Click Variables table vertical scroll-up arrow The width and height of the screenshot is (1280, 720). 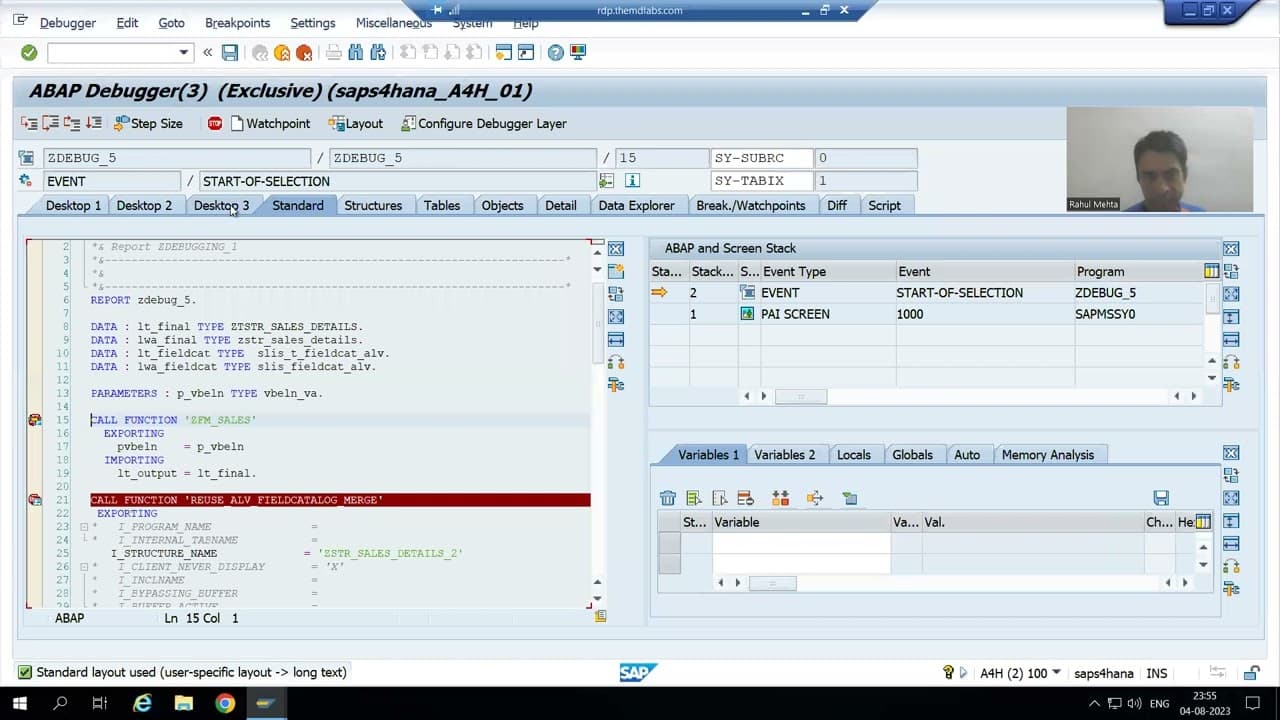tap(1203, 547)
